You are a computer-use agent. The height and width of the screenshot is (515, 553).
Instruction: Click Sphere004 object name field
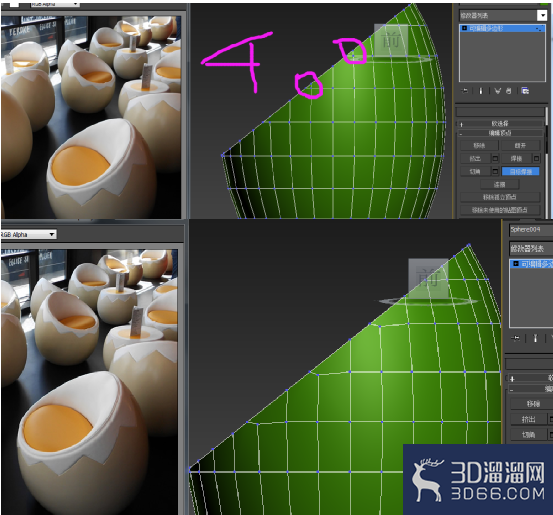[531, 230]
